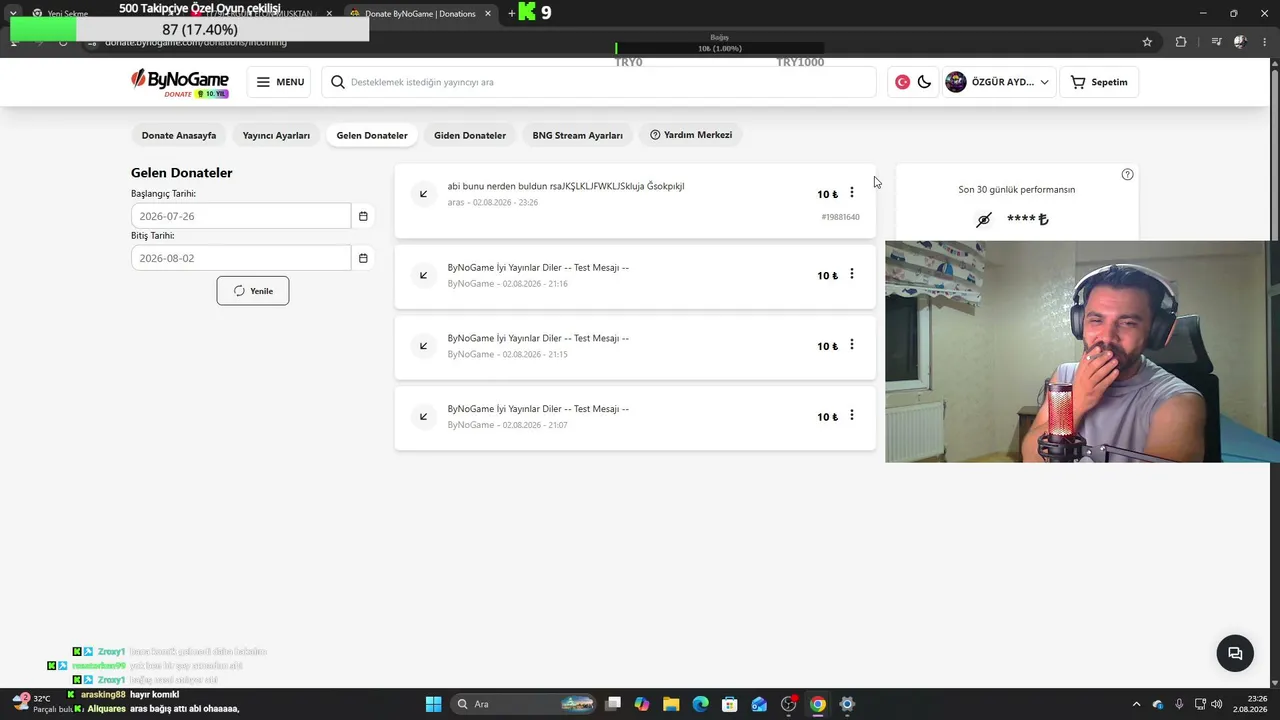Open calendar picker for Bitiş Tarihi
This screenshot has height=720, width=1280.
(x=363, y=258)
